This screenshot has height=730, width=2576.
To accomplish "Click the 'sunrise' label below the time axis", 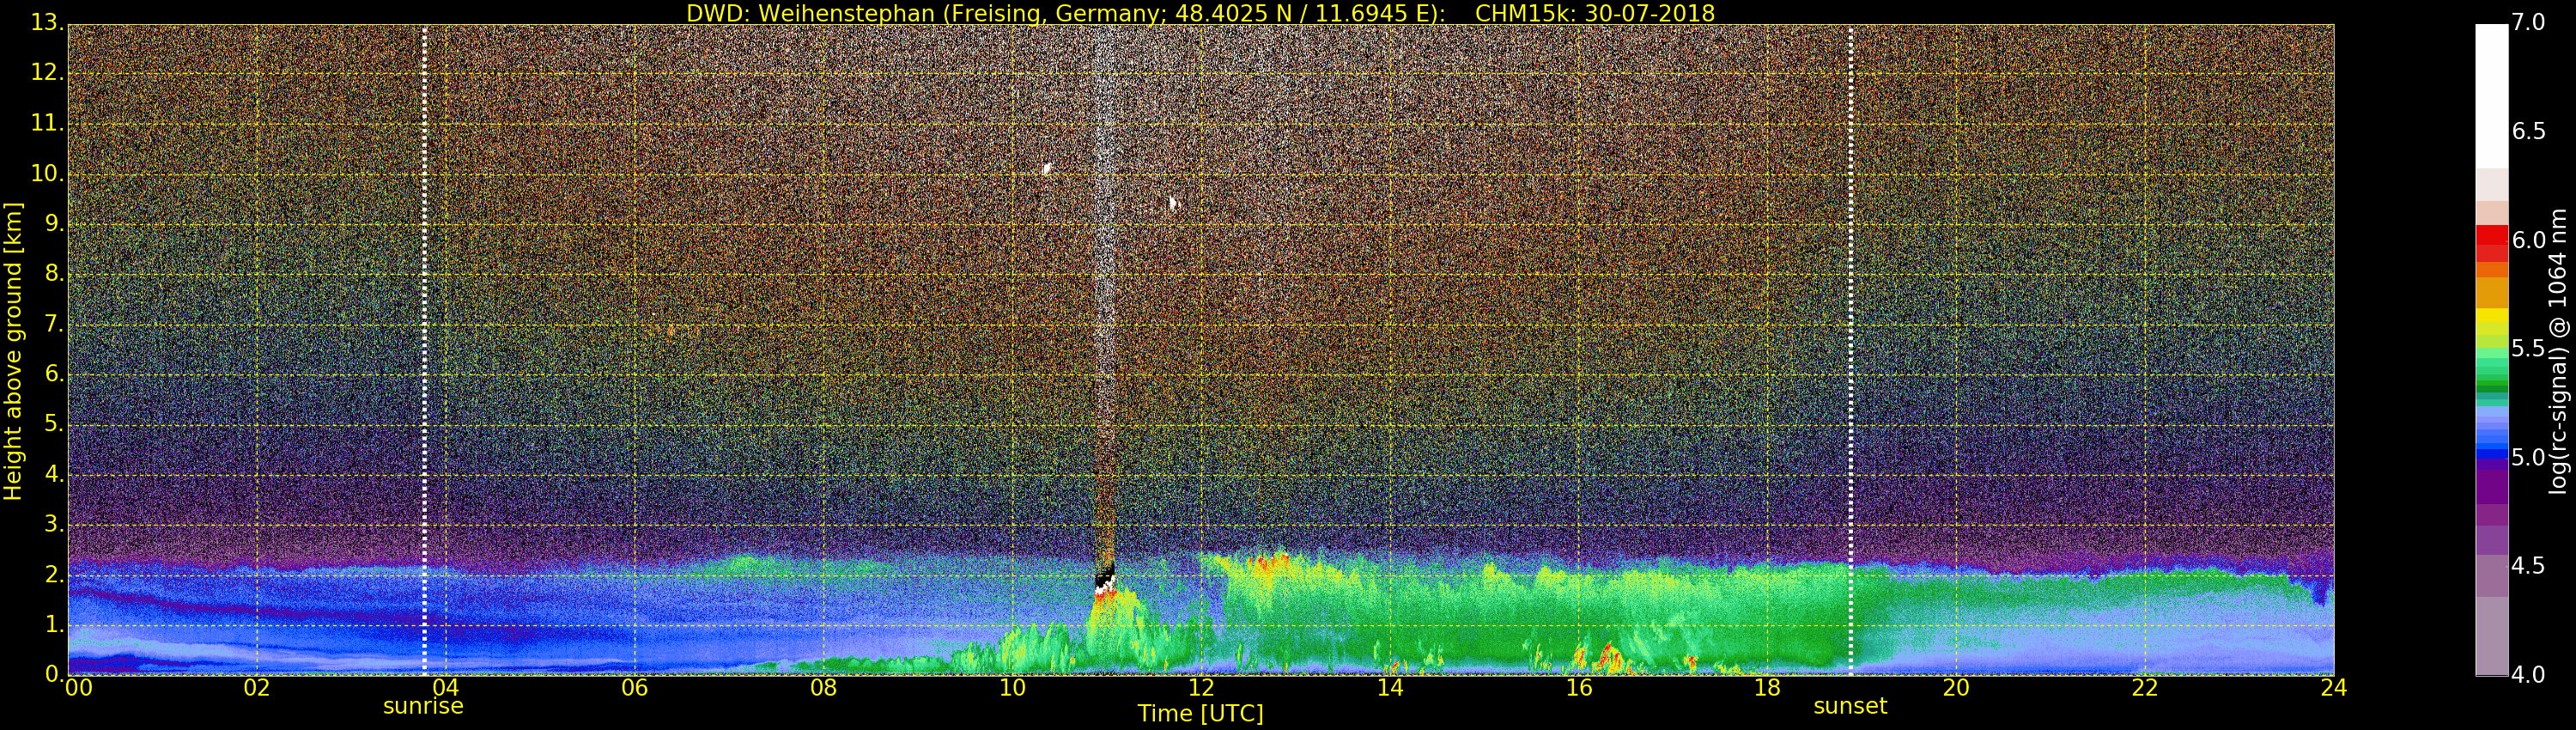I will tap(423, 706).
